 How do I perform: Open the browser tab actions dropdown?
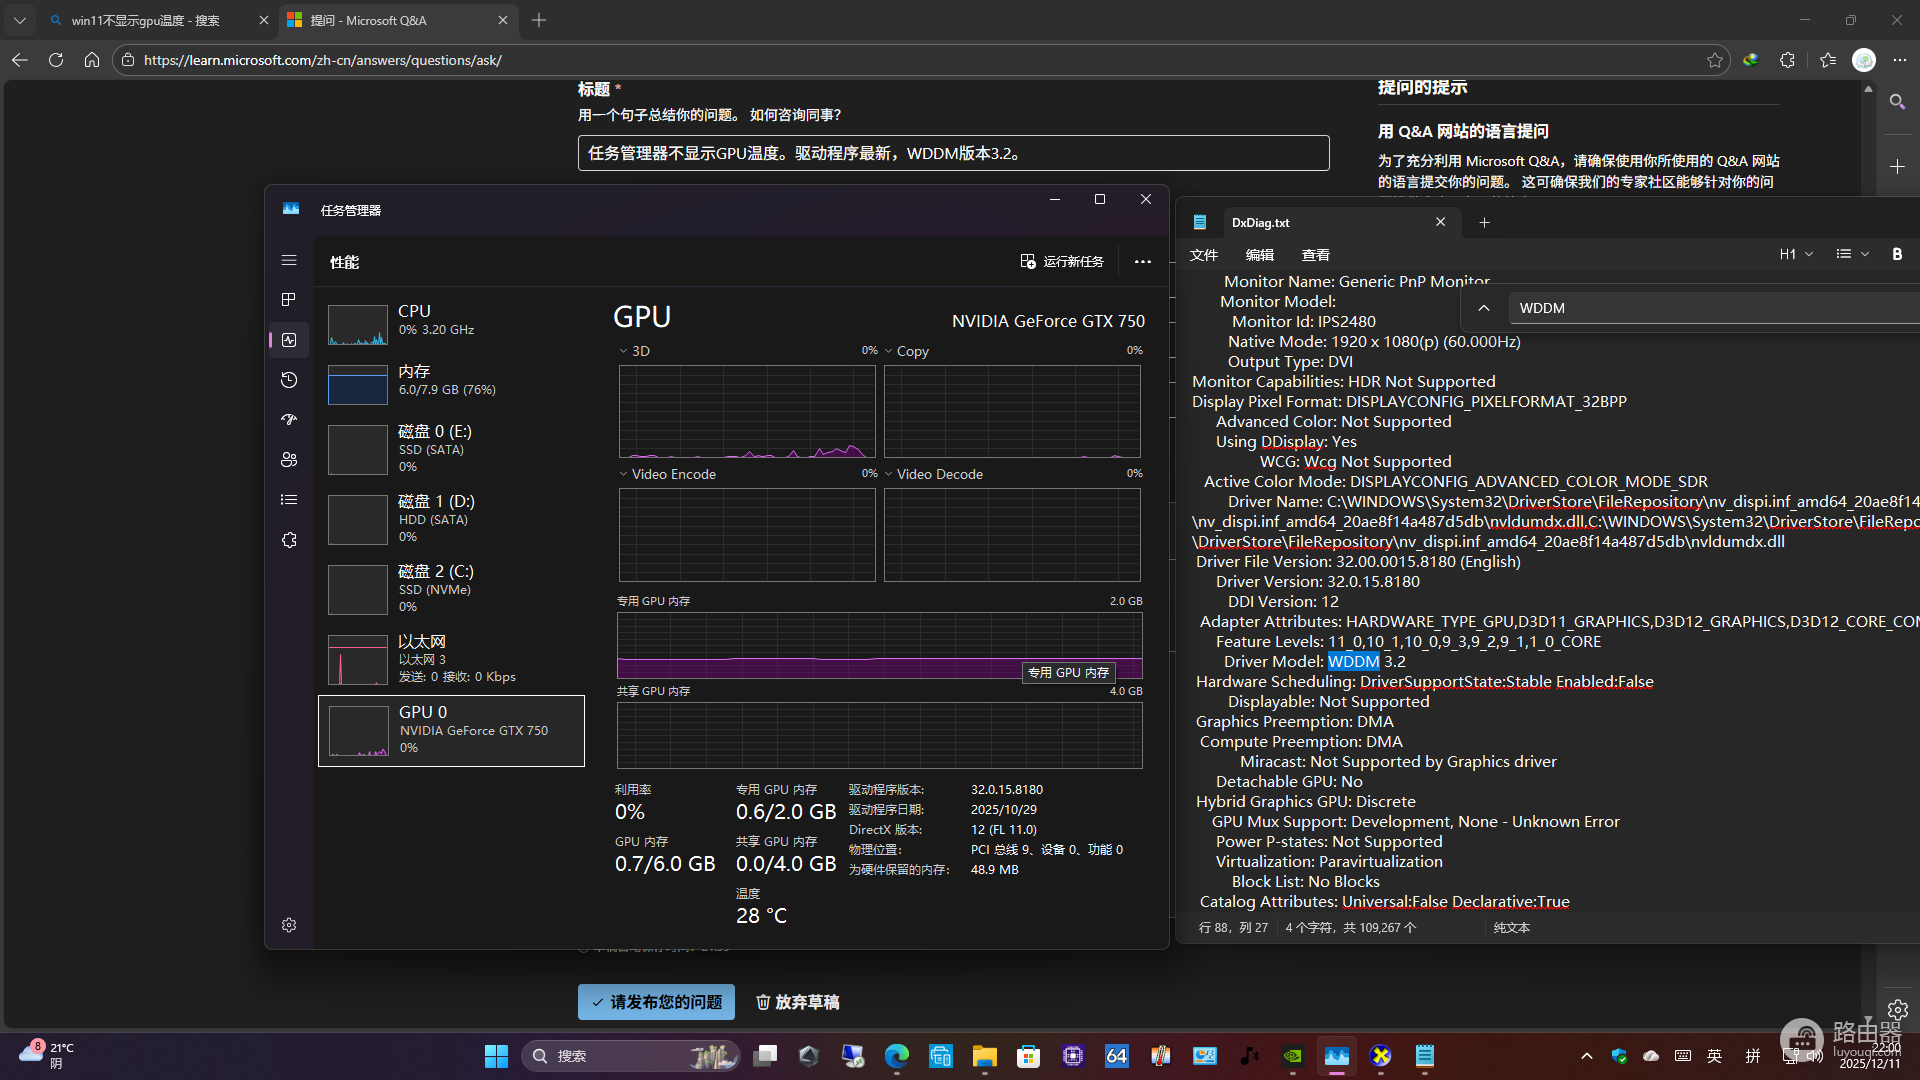19,20
